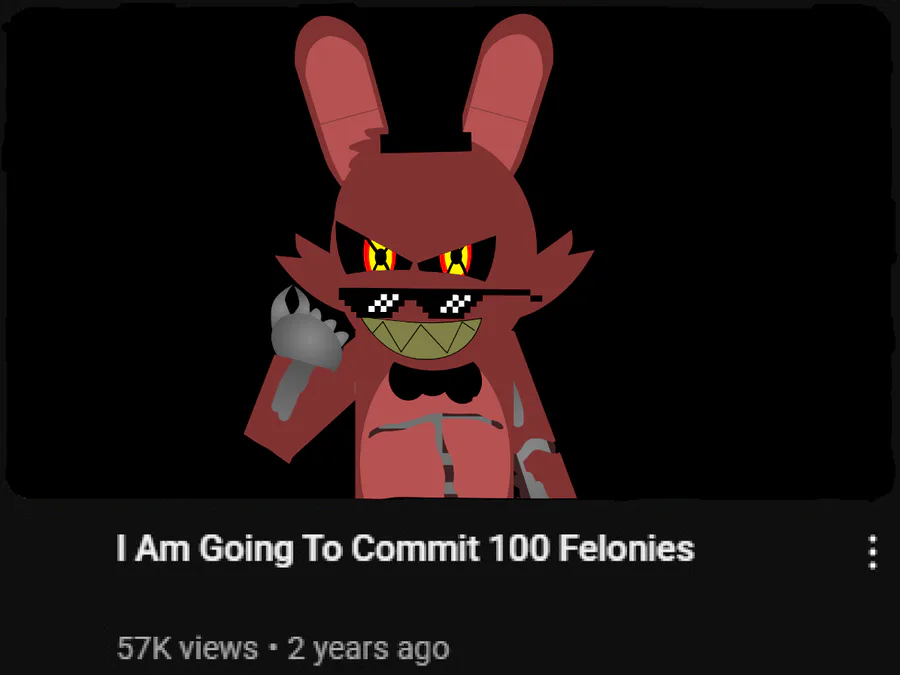Click the 2 years ago upload date

[368, 649]
